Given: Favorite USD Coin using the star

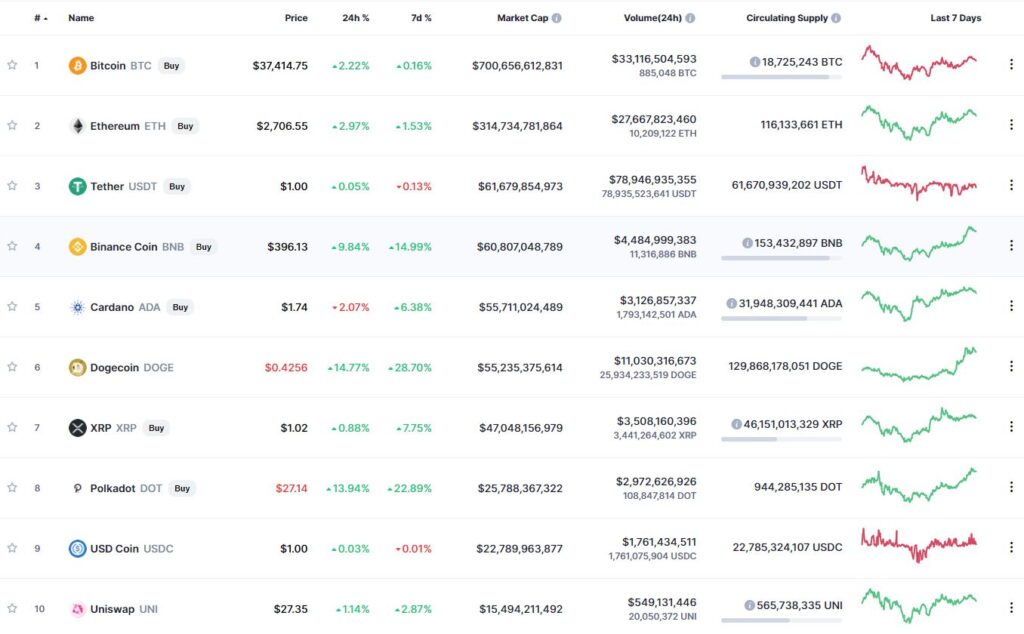Looking at the screenshot, I should coord(12,548).
